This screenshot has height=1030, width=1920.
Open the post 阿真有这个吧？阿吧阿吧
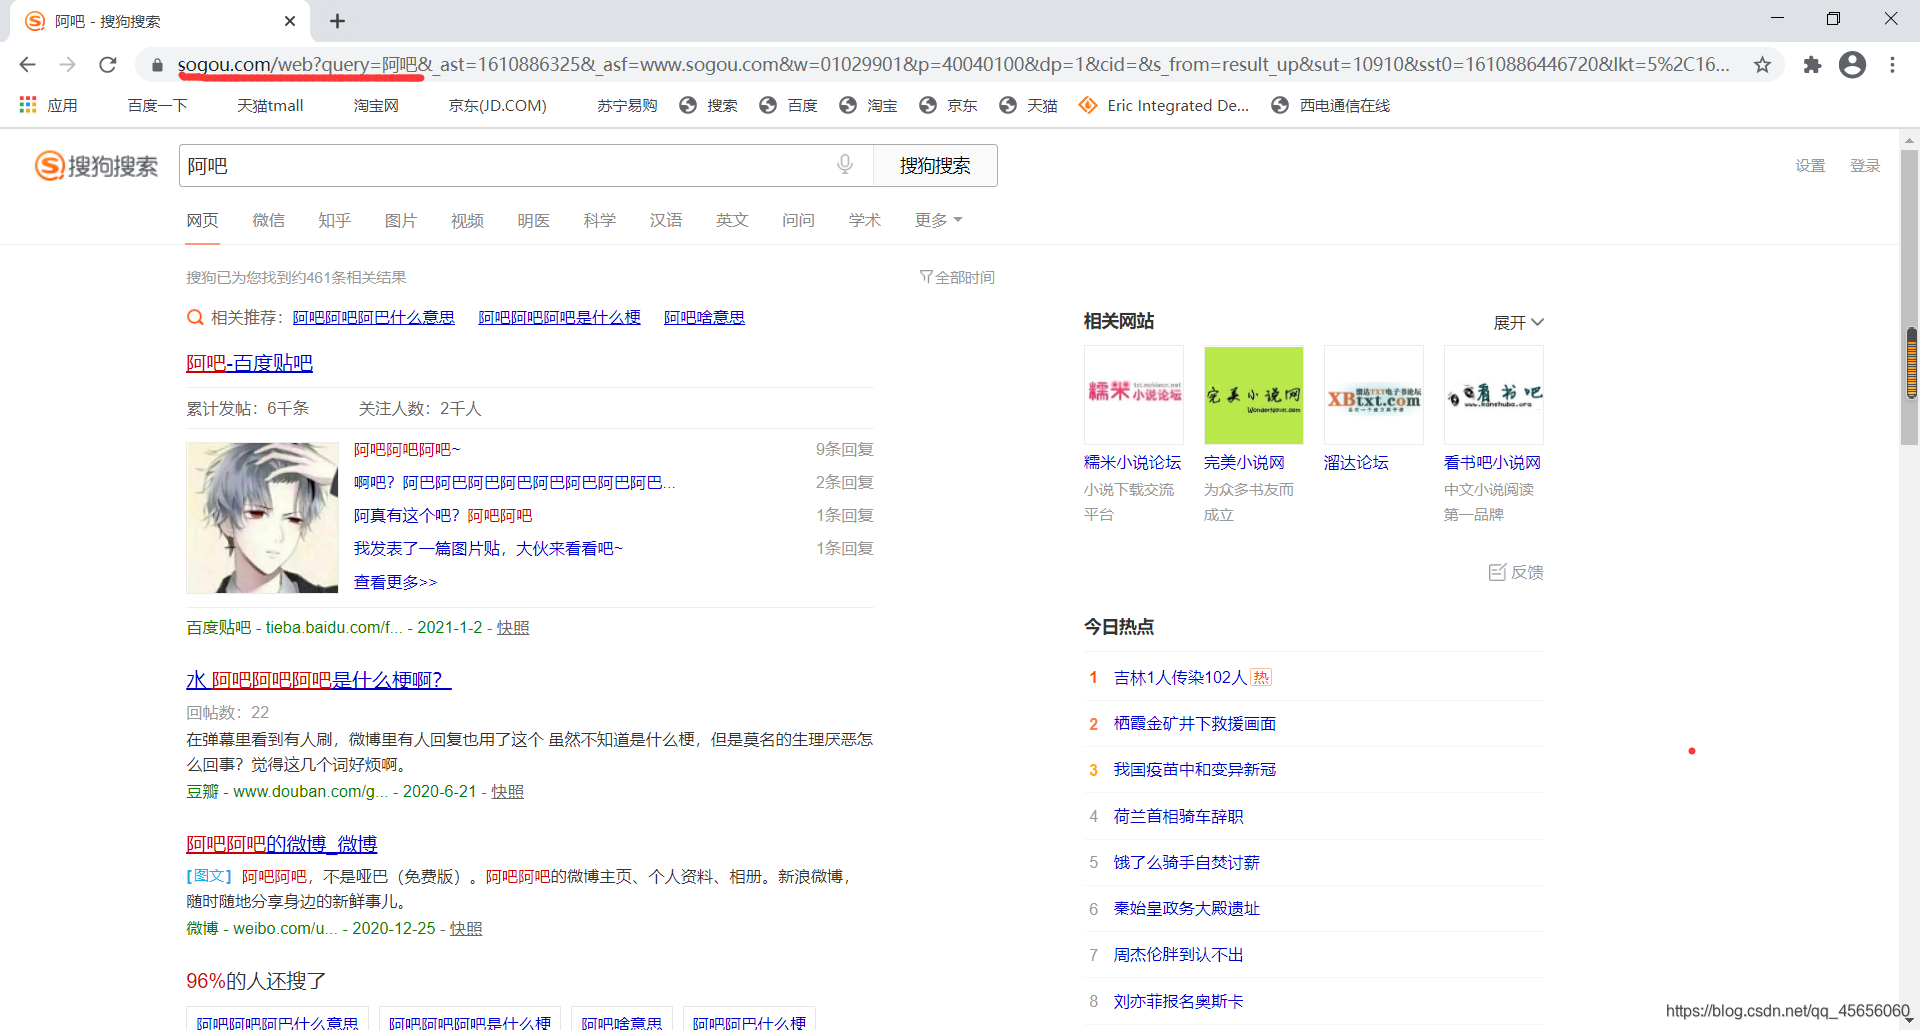(x=443, y=515)
